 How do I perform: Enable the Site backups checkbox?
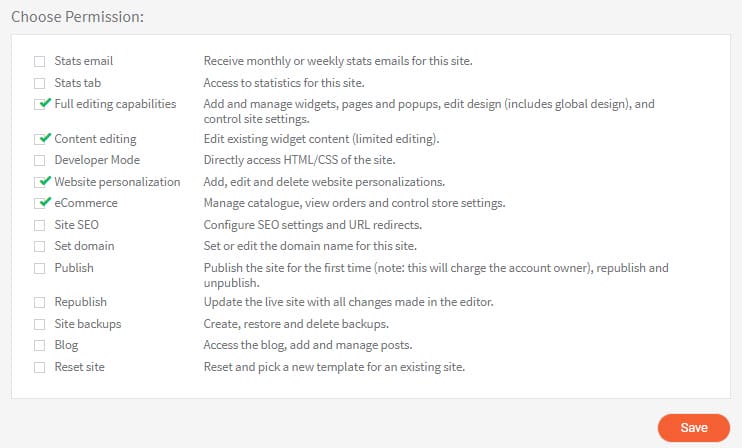click(x=40, y=324)
